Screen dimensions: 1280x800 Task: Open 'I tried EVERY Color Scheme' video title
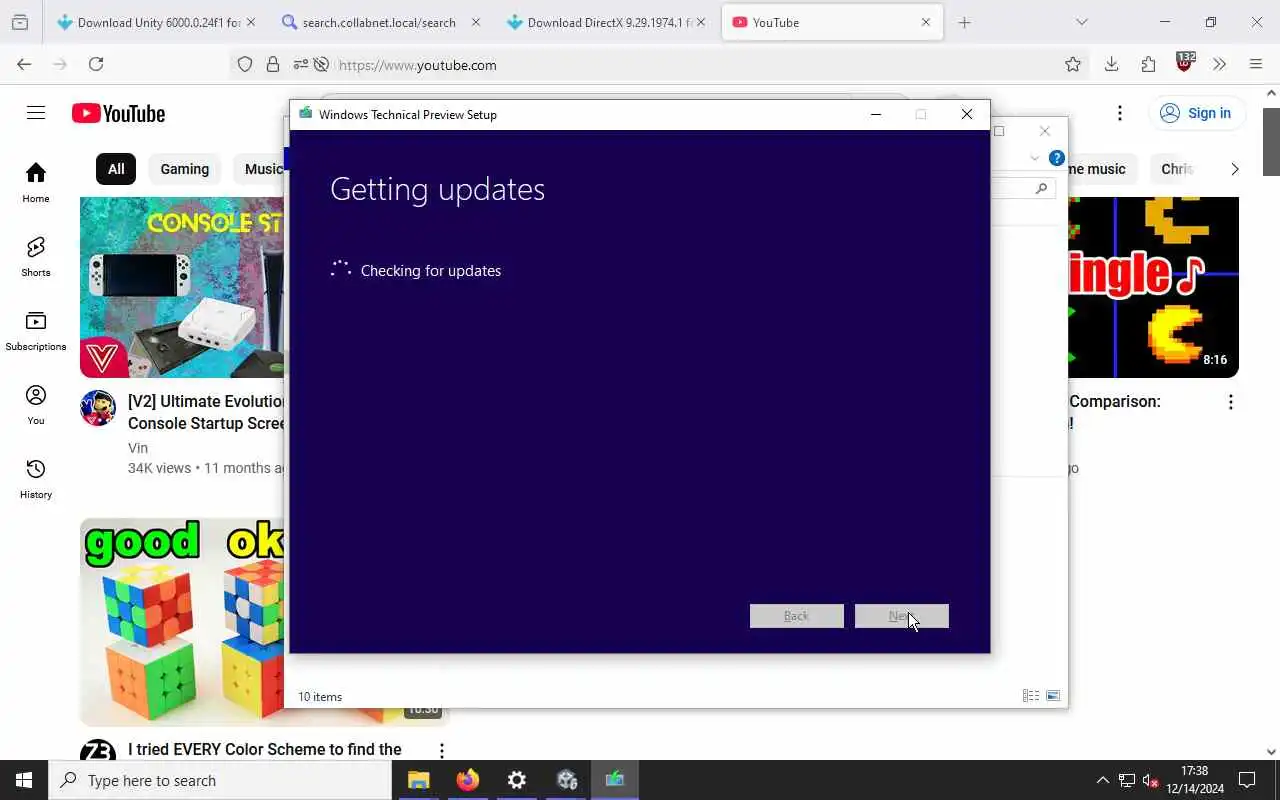click(265, 749)
